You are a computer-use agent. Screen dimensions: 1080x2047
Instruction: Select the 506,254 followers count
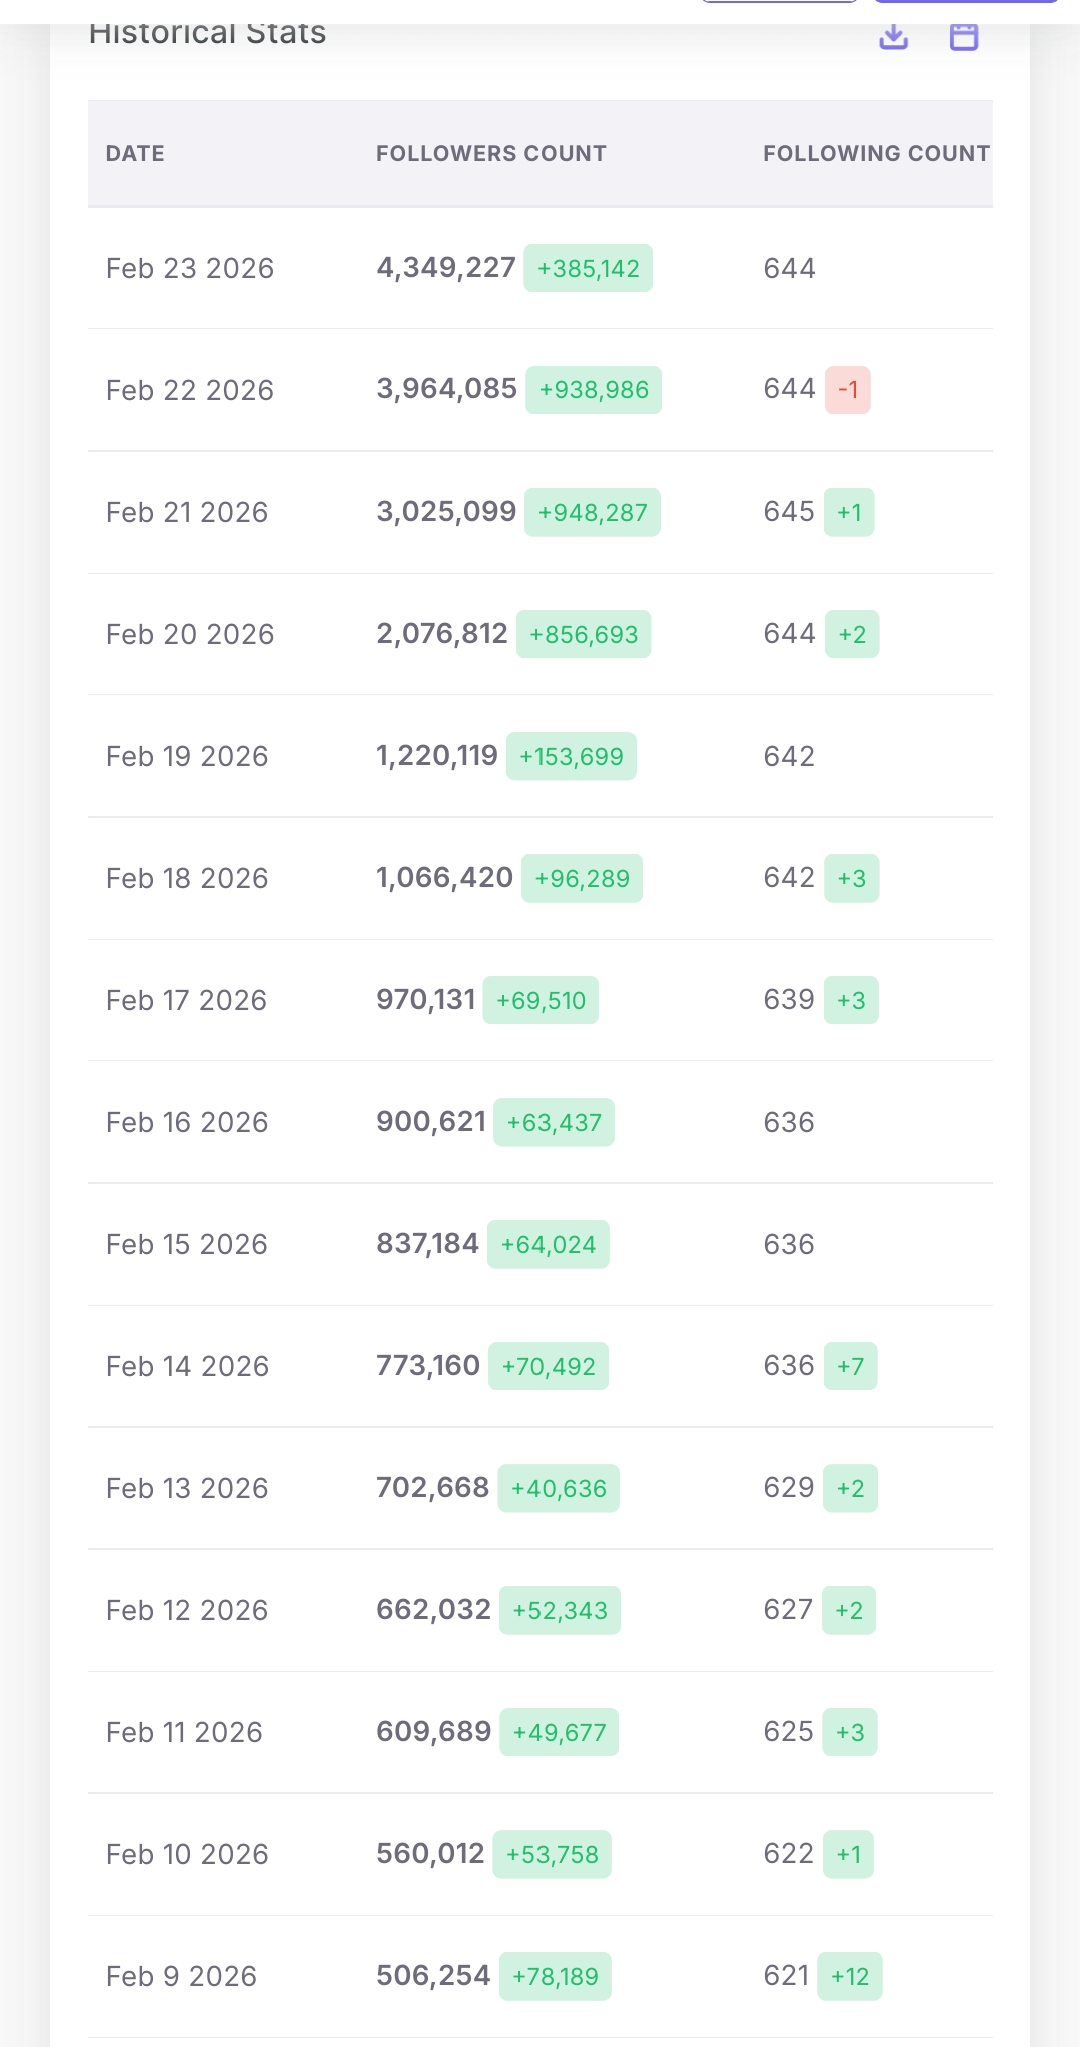click(433, 1976)
